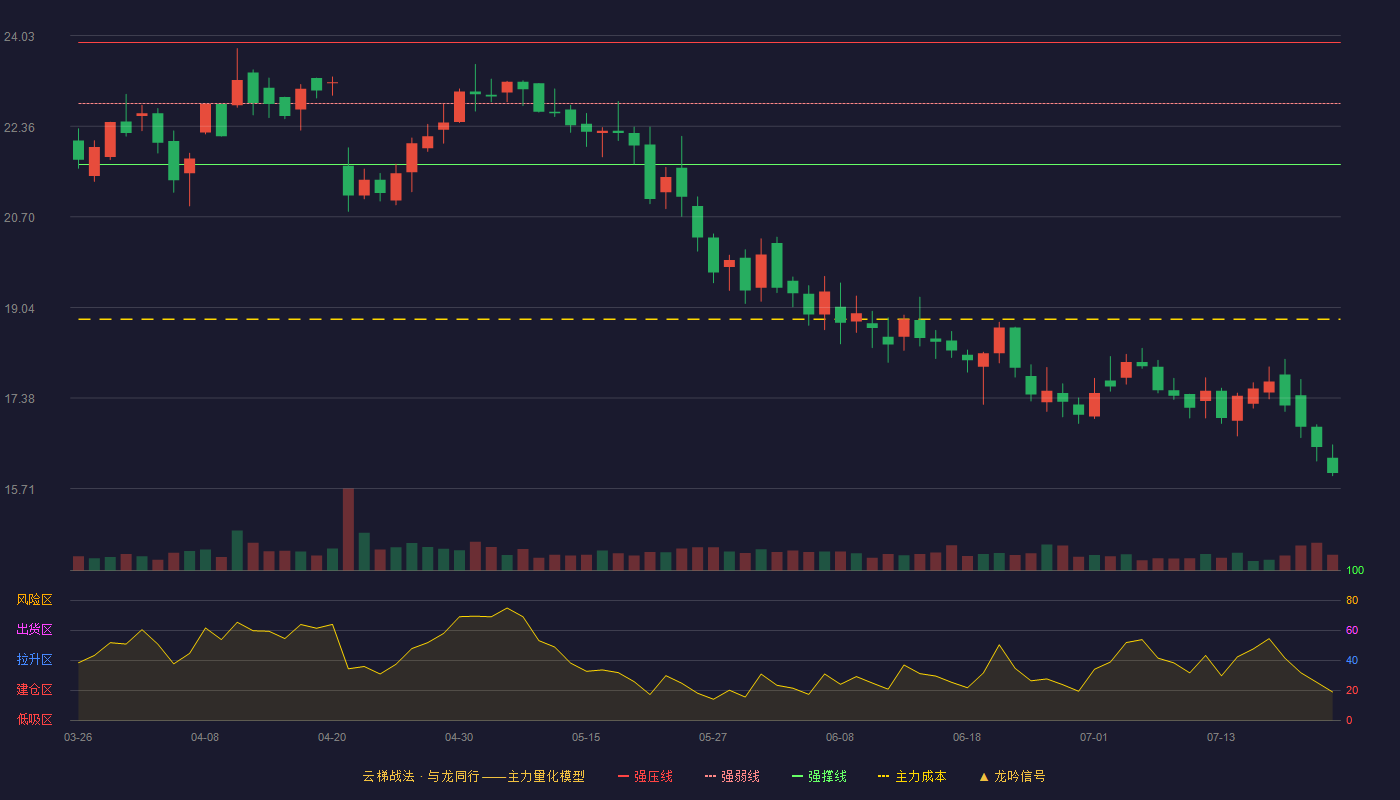
Task: Toggle the 云梯战法 主力量化模型 legend entry
Action: (473, 776)
